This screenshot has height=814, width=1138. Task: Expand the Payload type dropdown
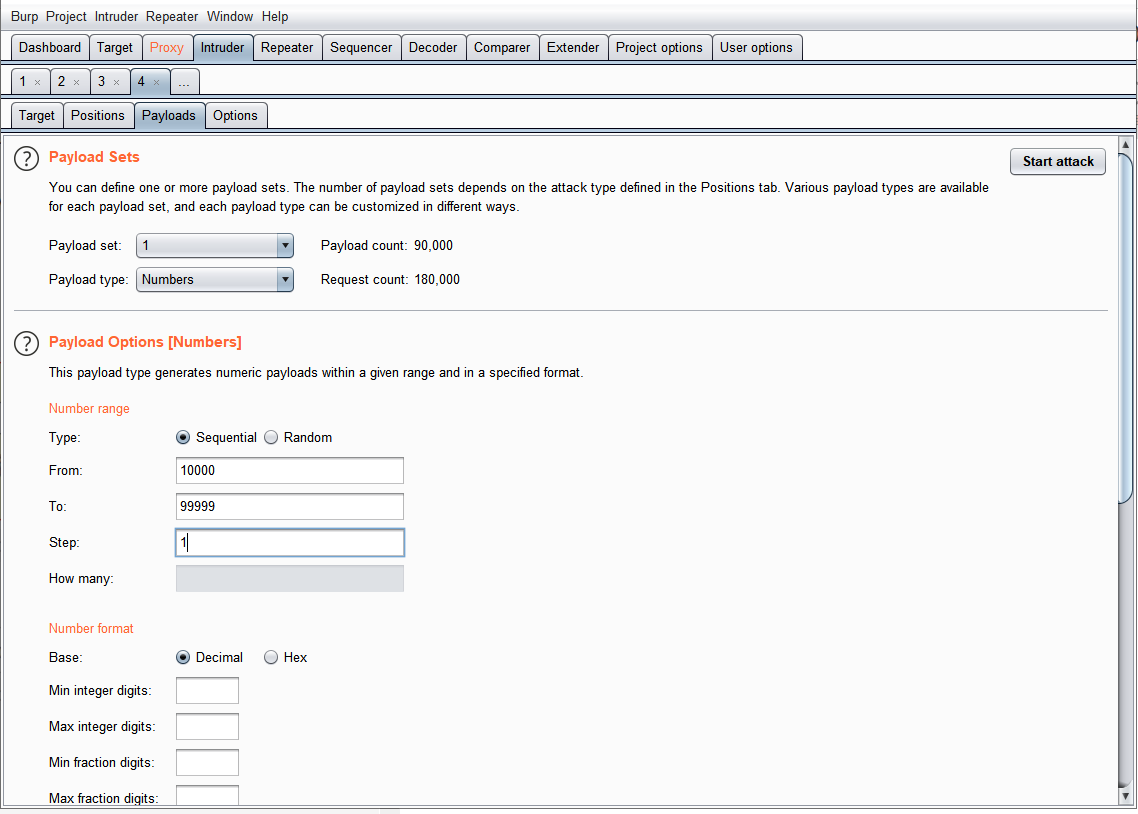[285, 280]
